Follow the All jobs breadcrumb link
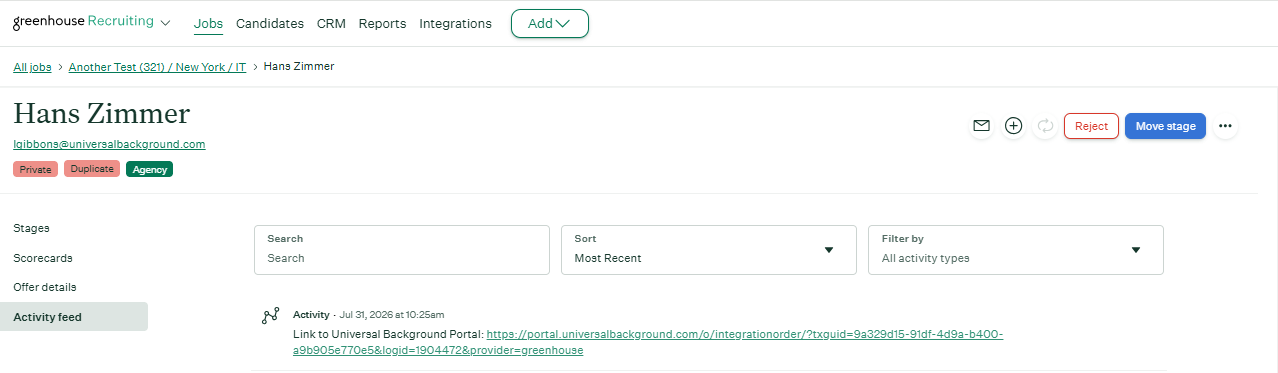The width and height of the screenshot is (1278, 373). [x=32, y=67]
